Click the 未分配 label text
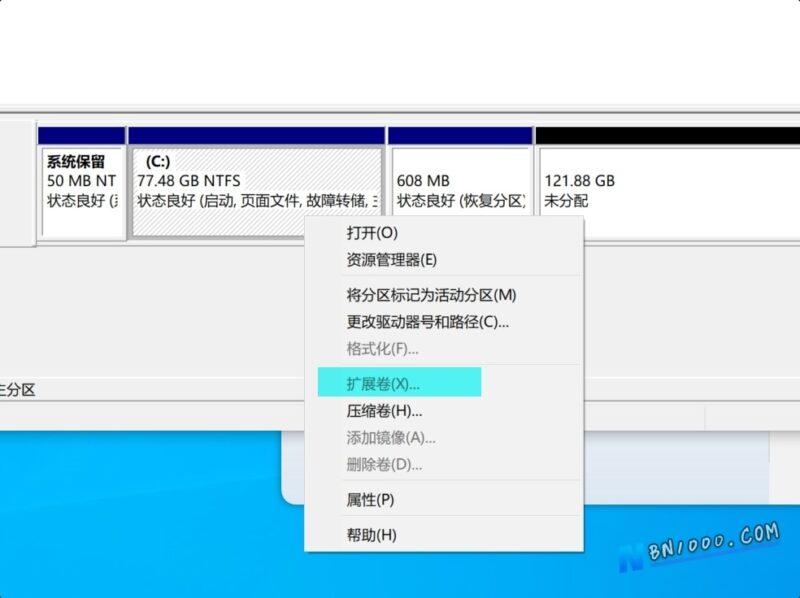Image resolution: width=800 pixels, height=598 pixels. [566, 201]
